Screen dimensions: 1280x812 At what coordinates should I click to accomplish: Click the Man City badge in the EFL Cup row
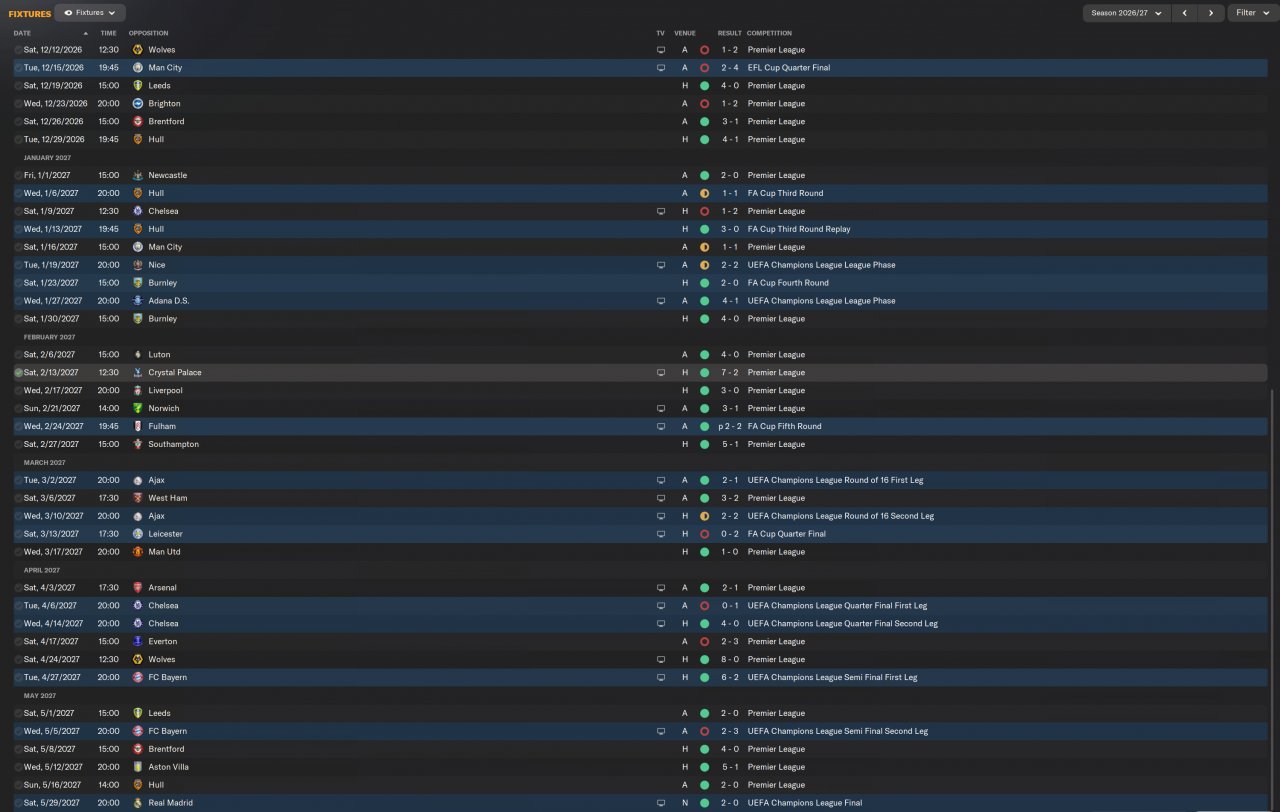pos(138,68)
